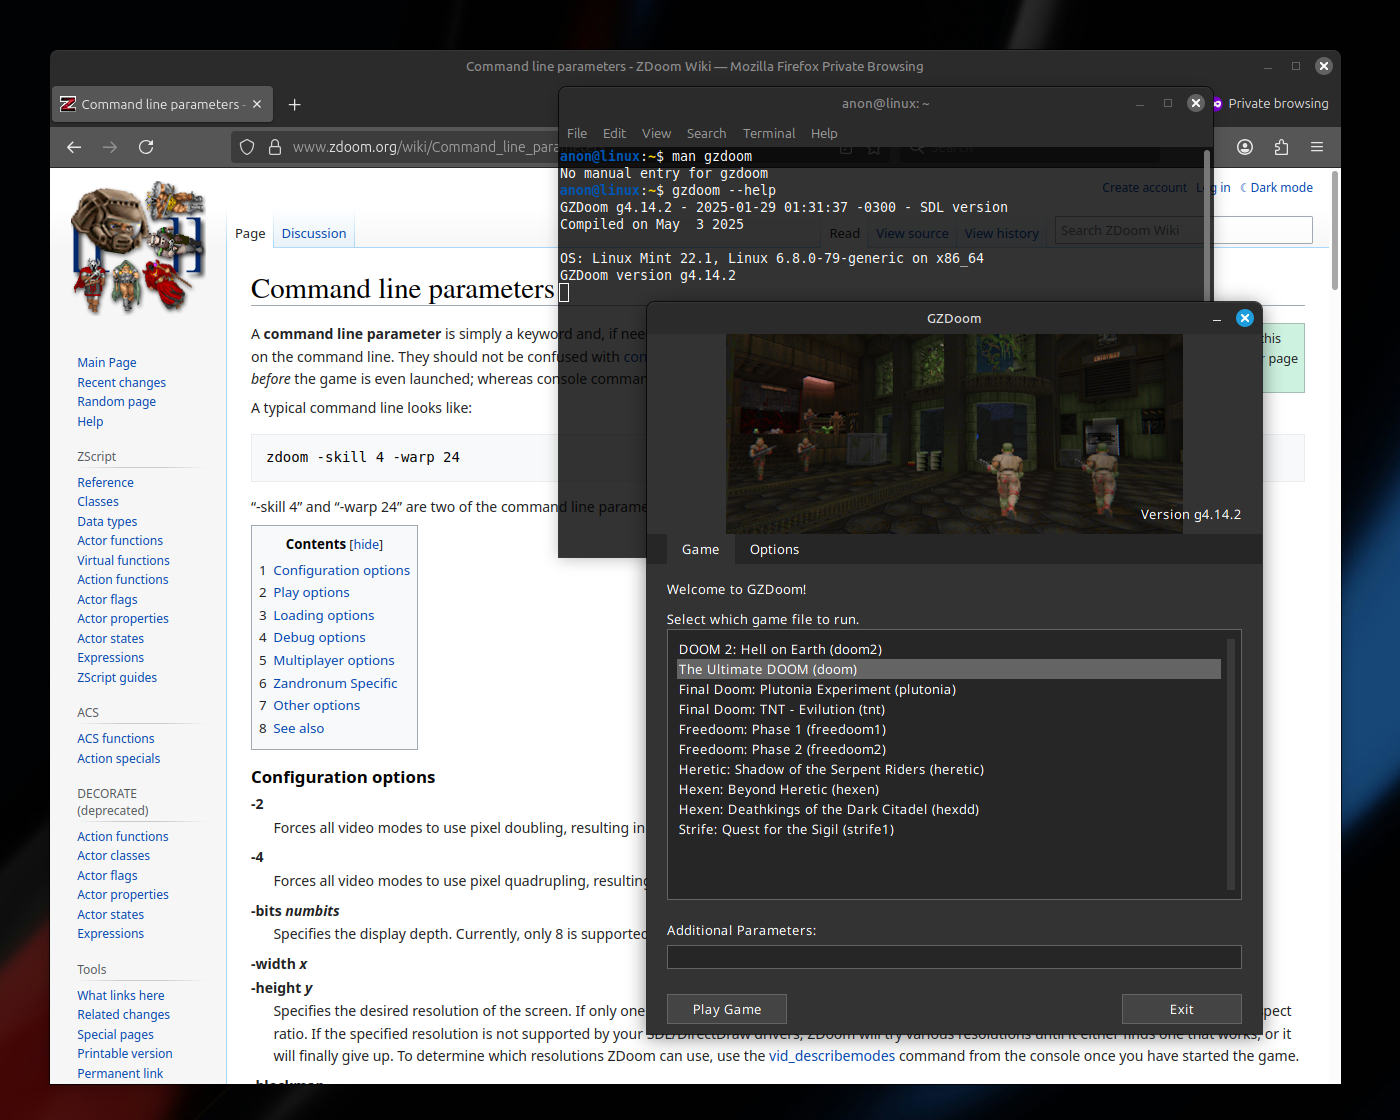Click the site padlock security icon
This screenshot has height=1120, width=1400.
[275, 147]
